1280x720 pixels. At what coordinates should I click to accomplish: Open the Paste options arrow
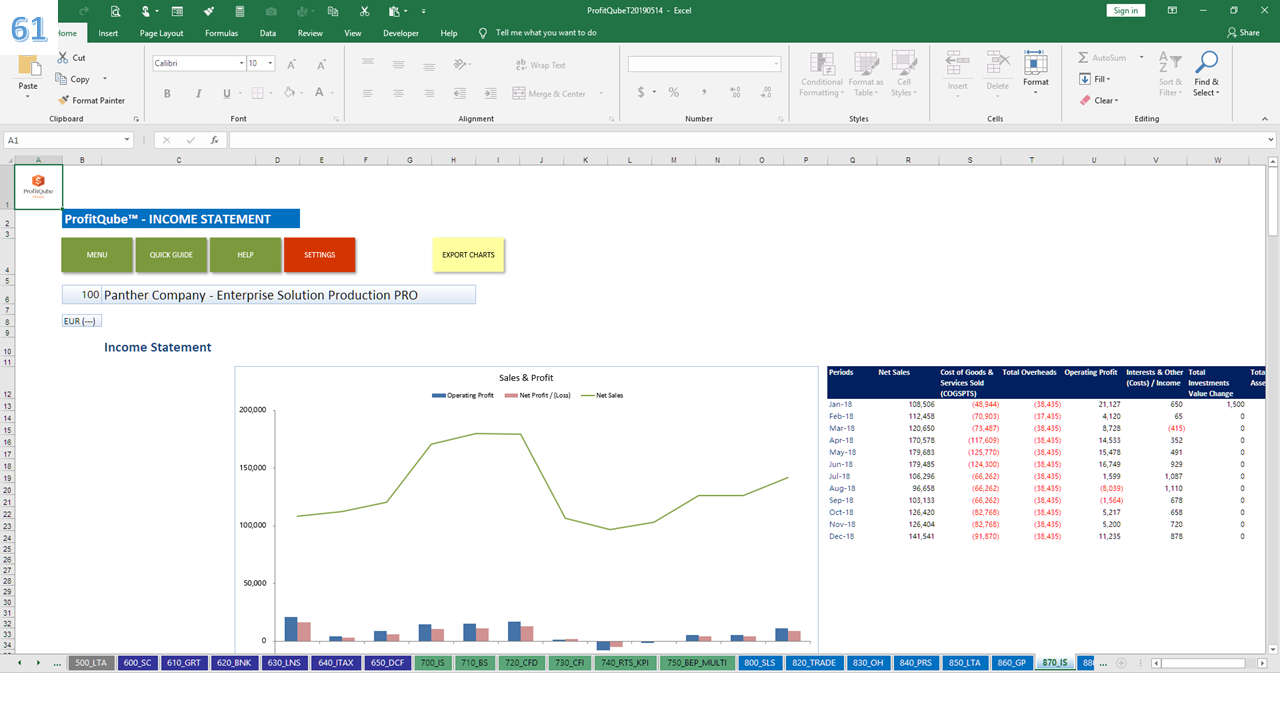tap(28, 97)
